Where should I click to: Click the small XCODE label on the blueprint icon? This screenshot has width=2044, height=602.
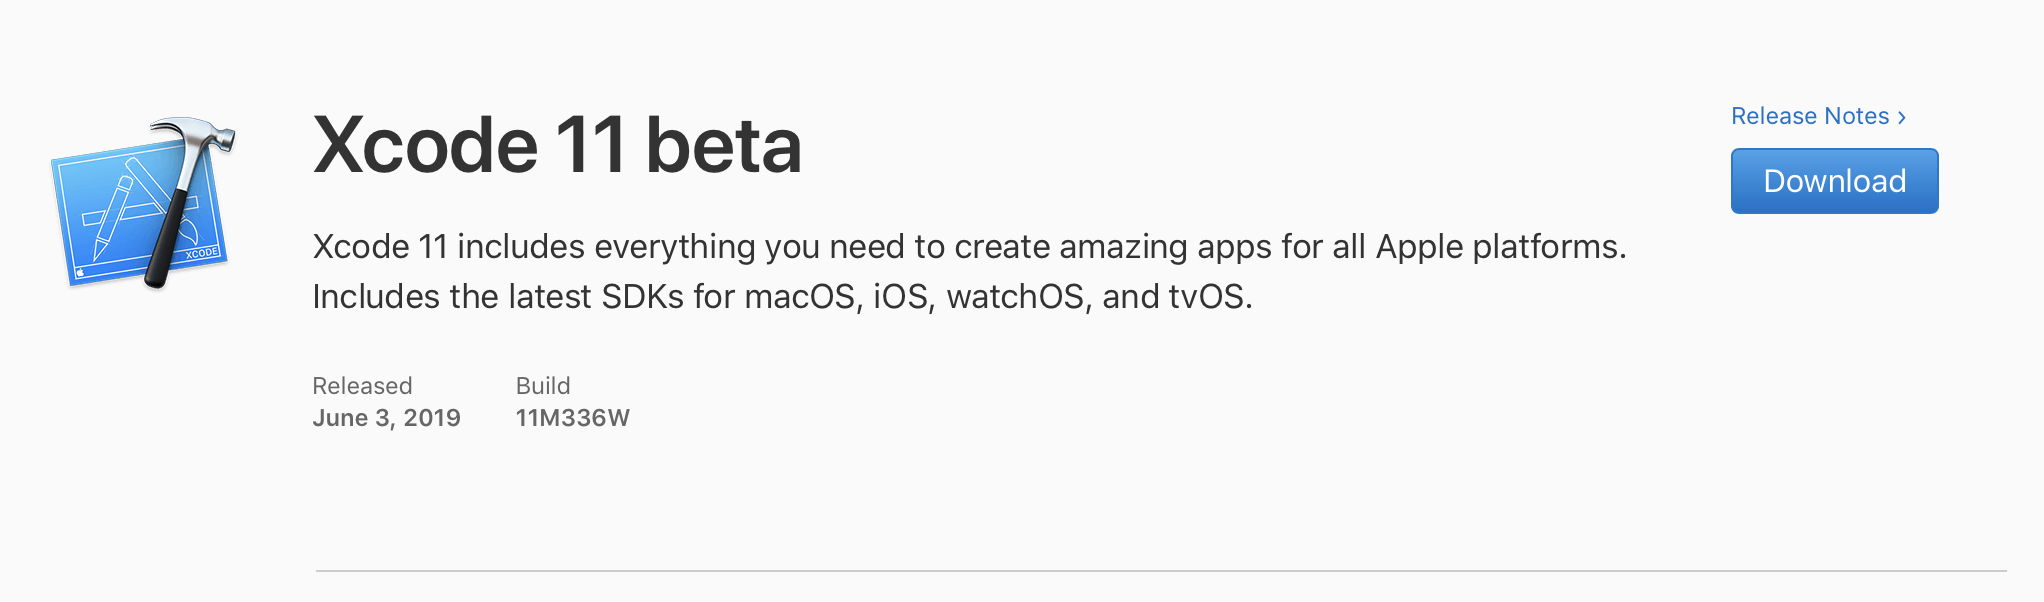pos(202,253)
